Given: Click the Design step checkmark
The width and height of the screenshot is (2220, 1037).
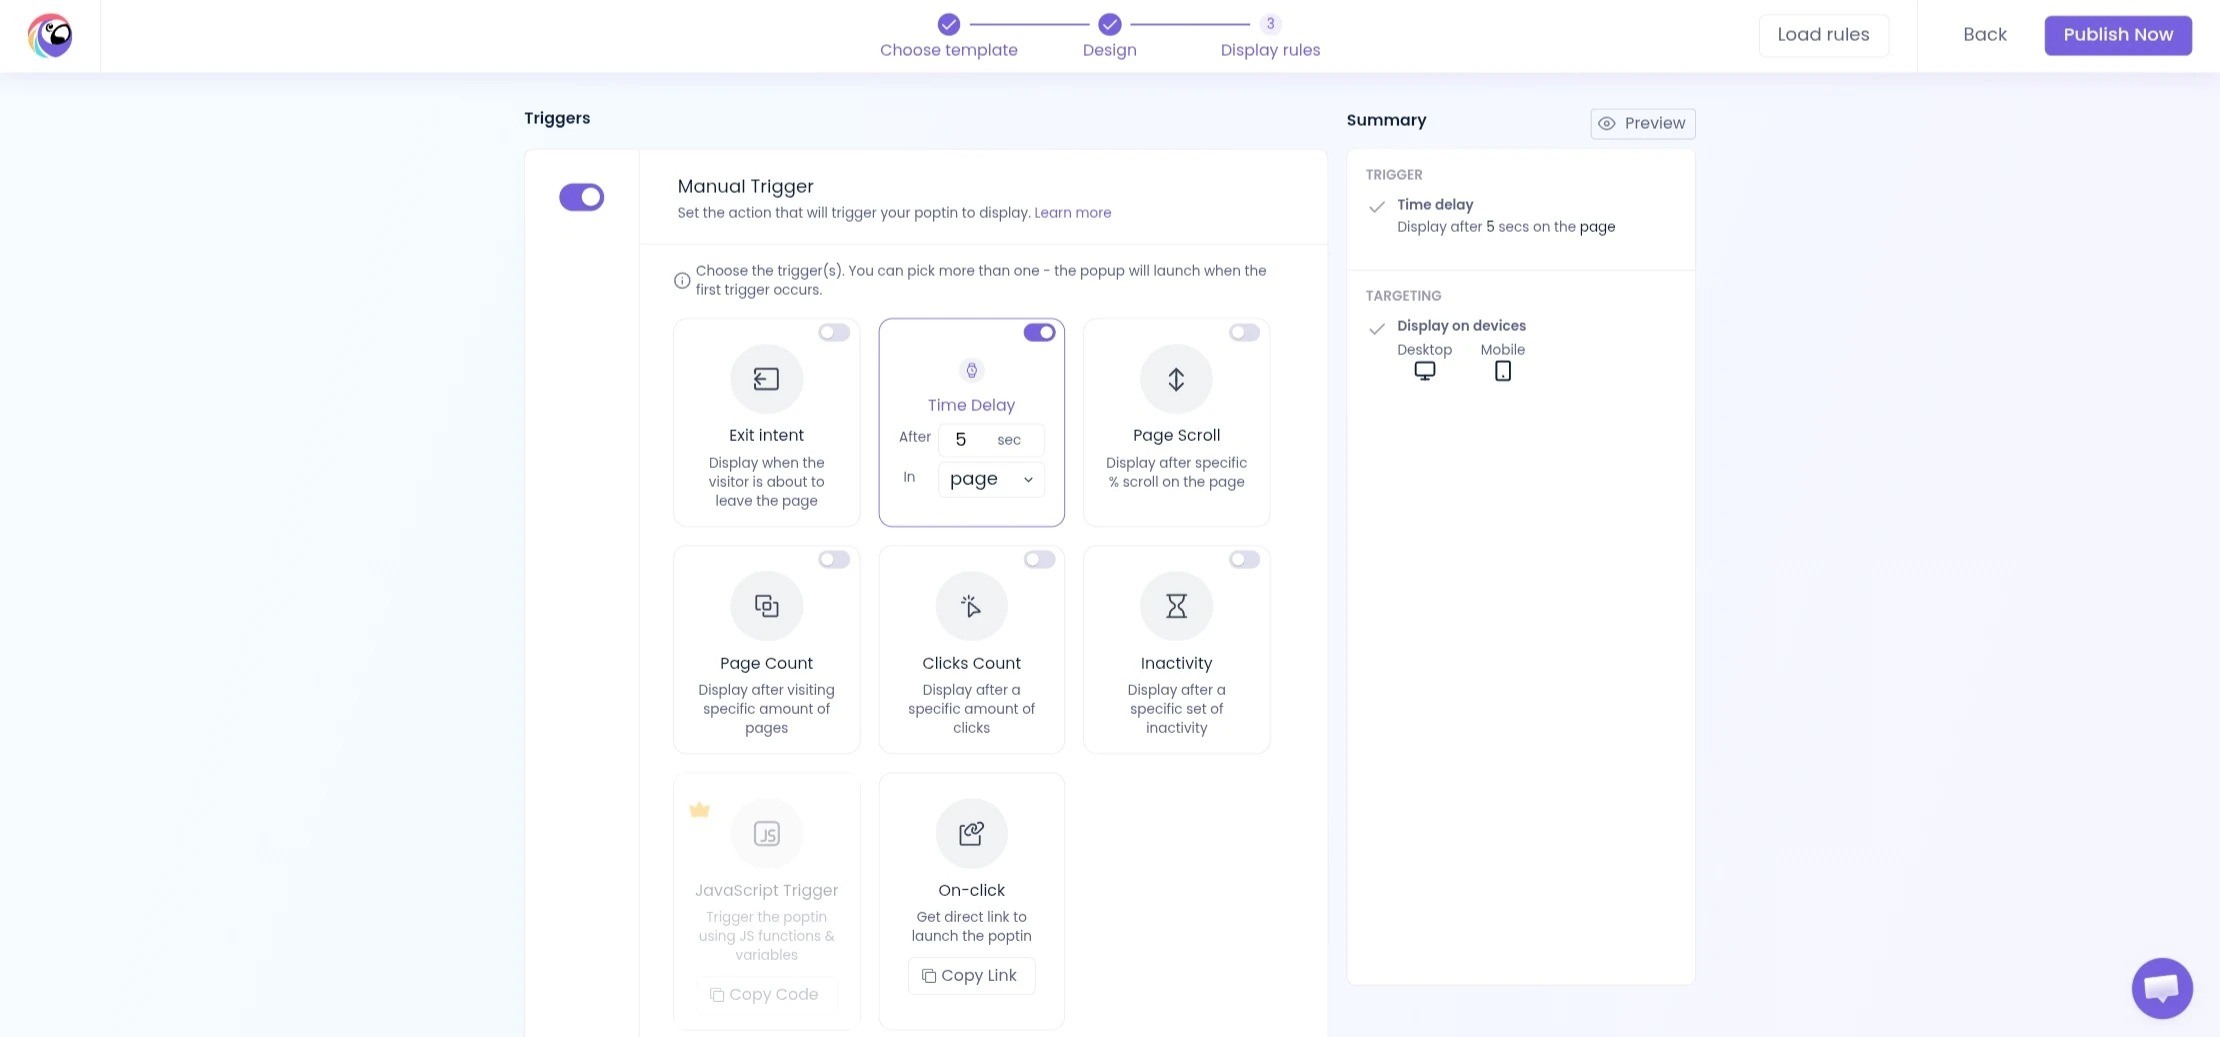Looking at the screenshot, I should click(x=1109, y=24).
